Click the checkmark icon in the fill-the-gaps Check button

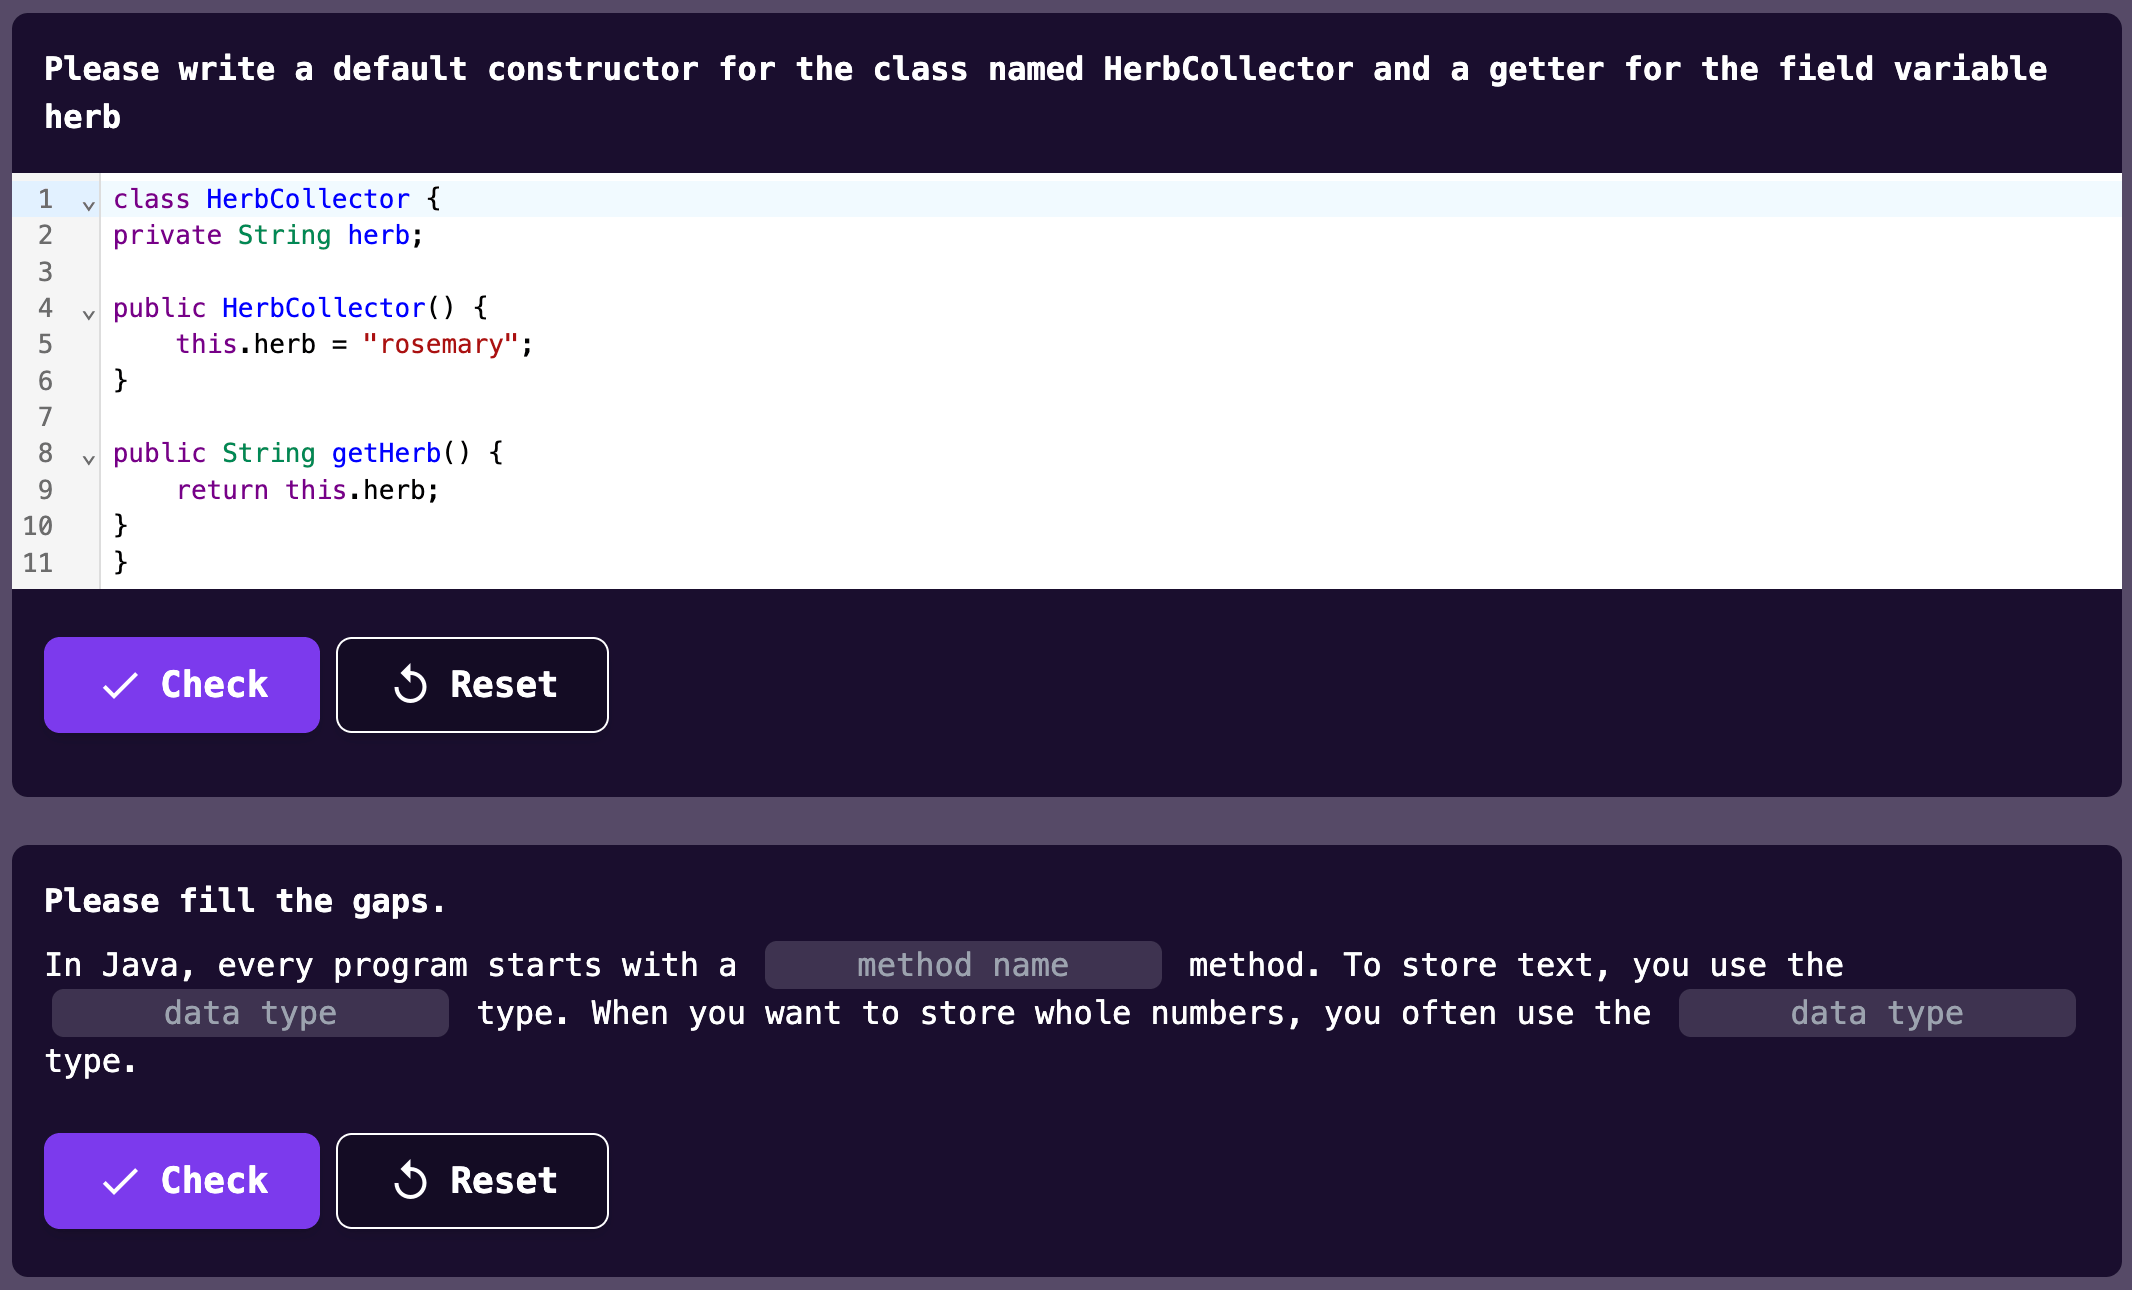pos(120,1182)
